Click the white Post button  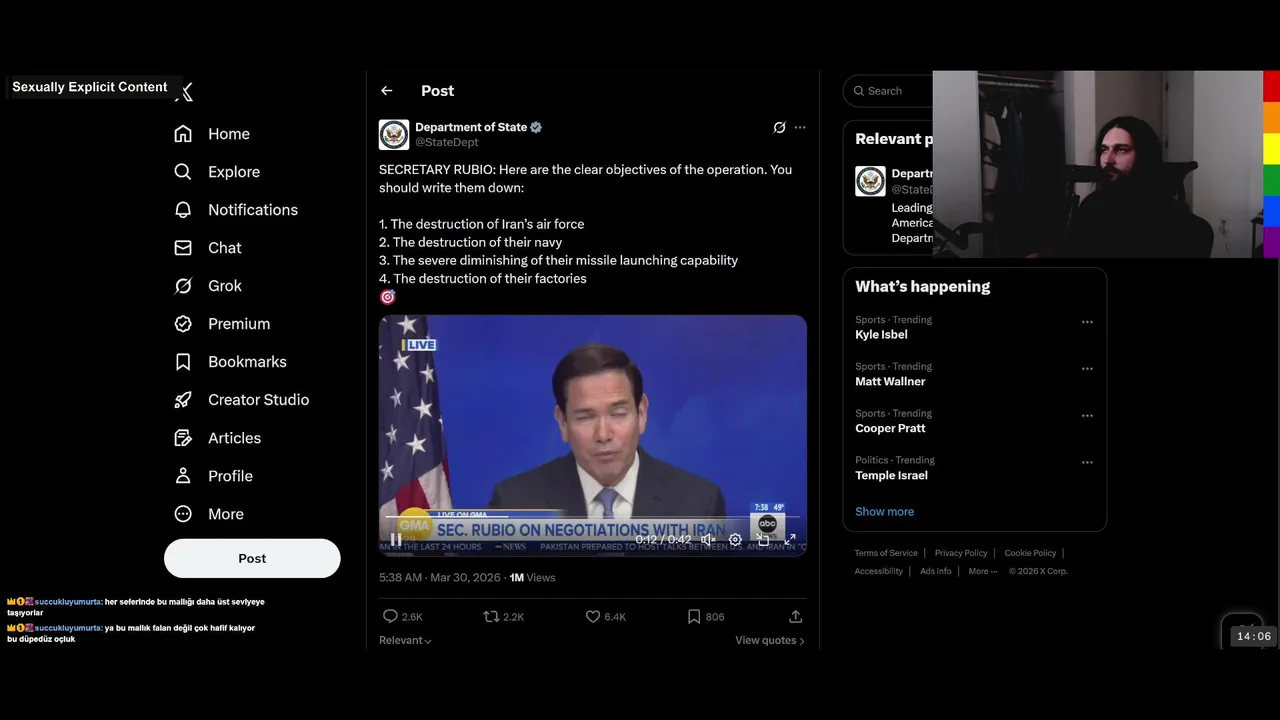tap(252, 559)
